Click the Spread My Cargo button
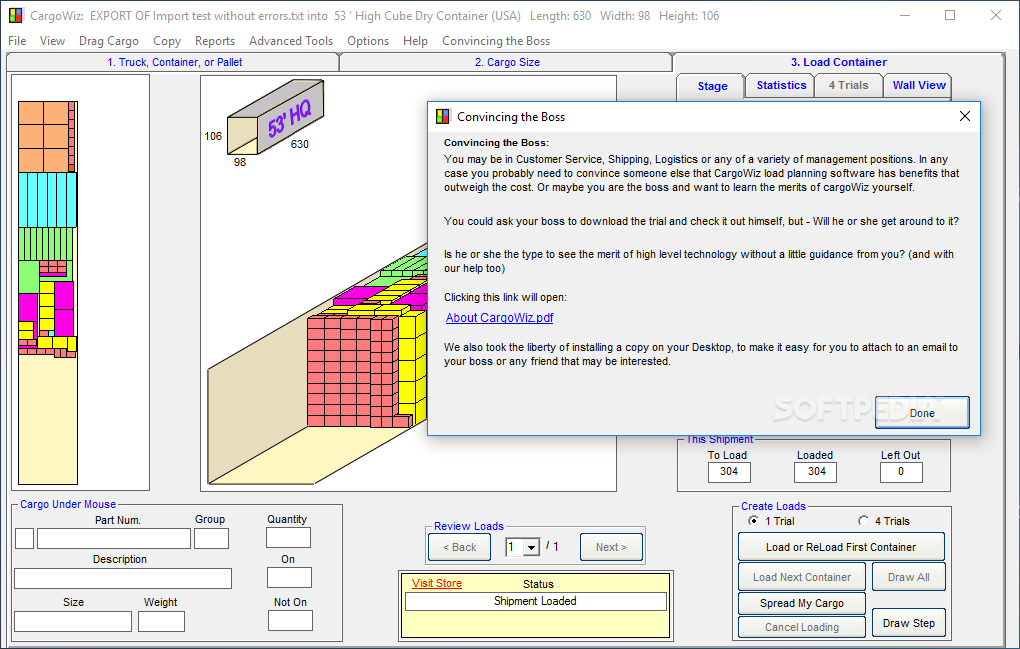Viewport: 1020px width, 649px height. pos(801,603)
